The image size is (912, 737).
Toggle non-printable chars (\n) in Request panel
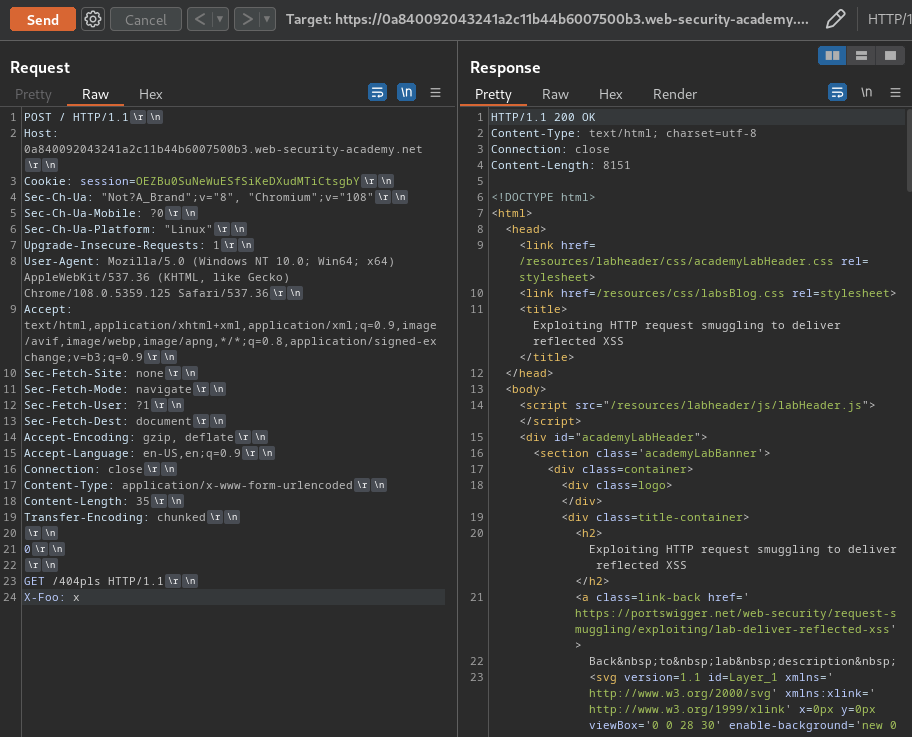[407, 92]
